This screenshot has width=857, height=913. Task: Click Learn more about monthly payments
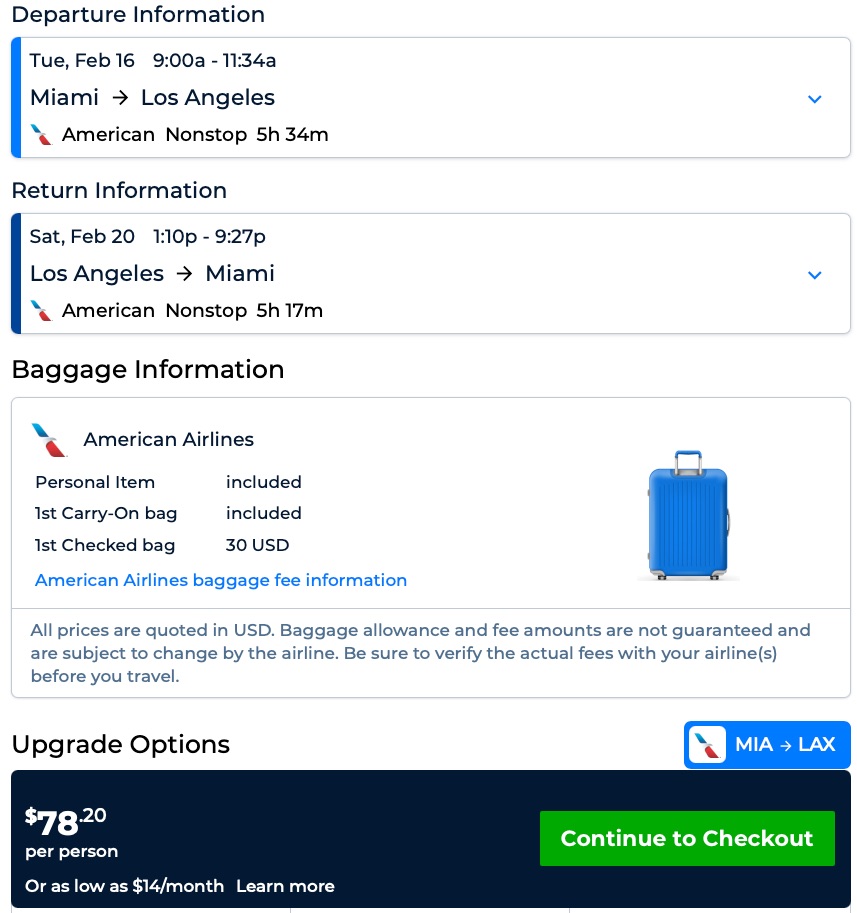[285, 886]
